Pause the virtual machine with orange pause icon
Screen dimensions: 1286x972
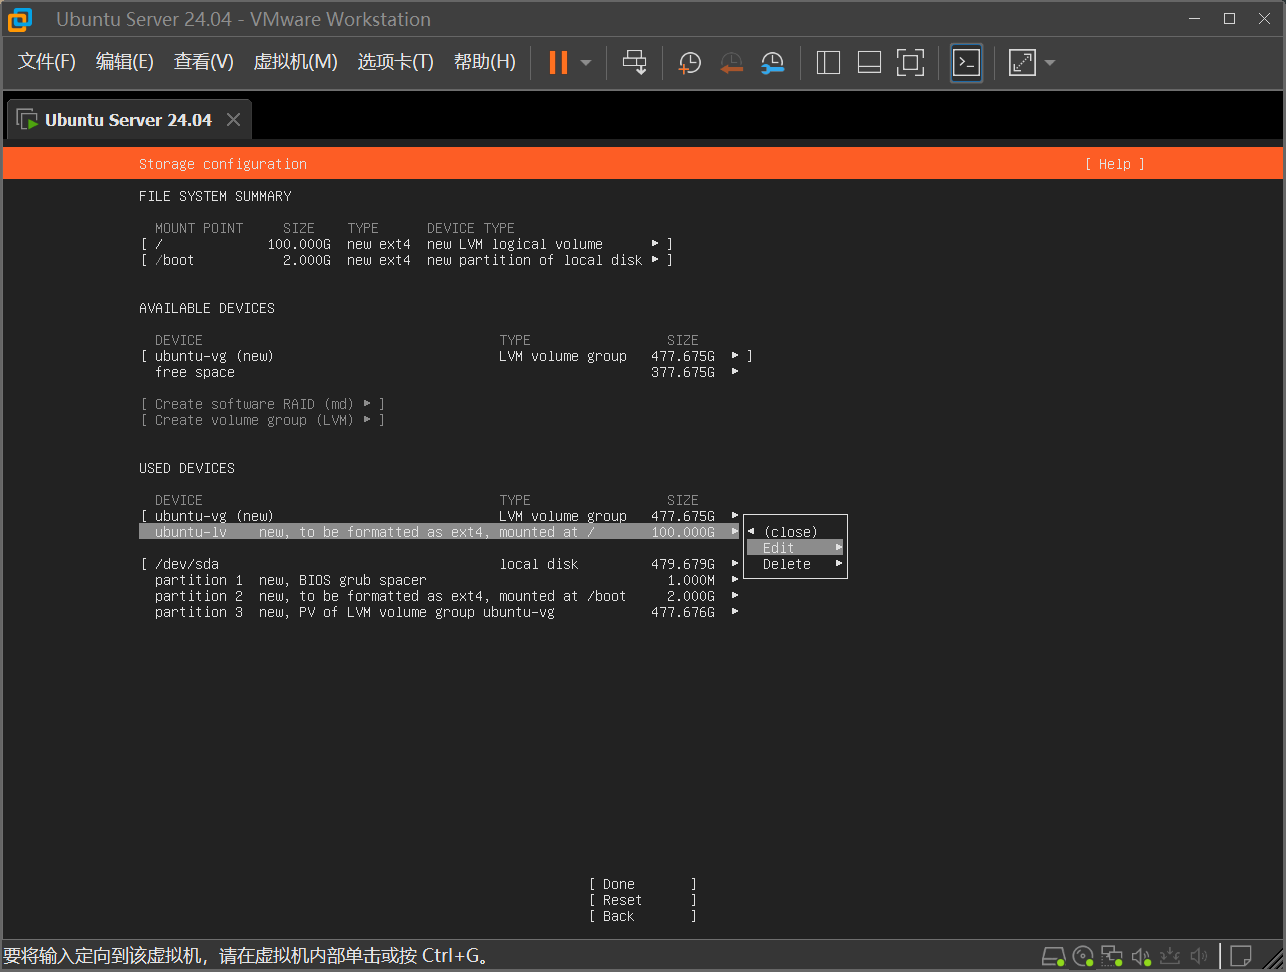point(558,62)
